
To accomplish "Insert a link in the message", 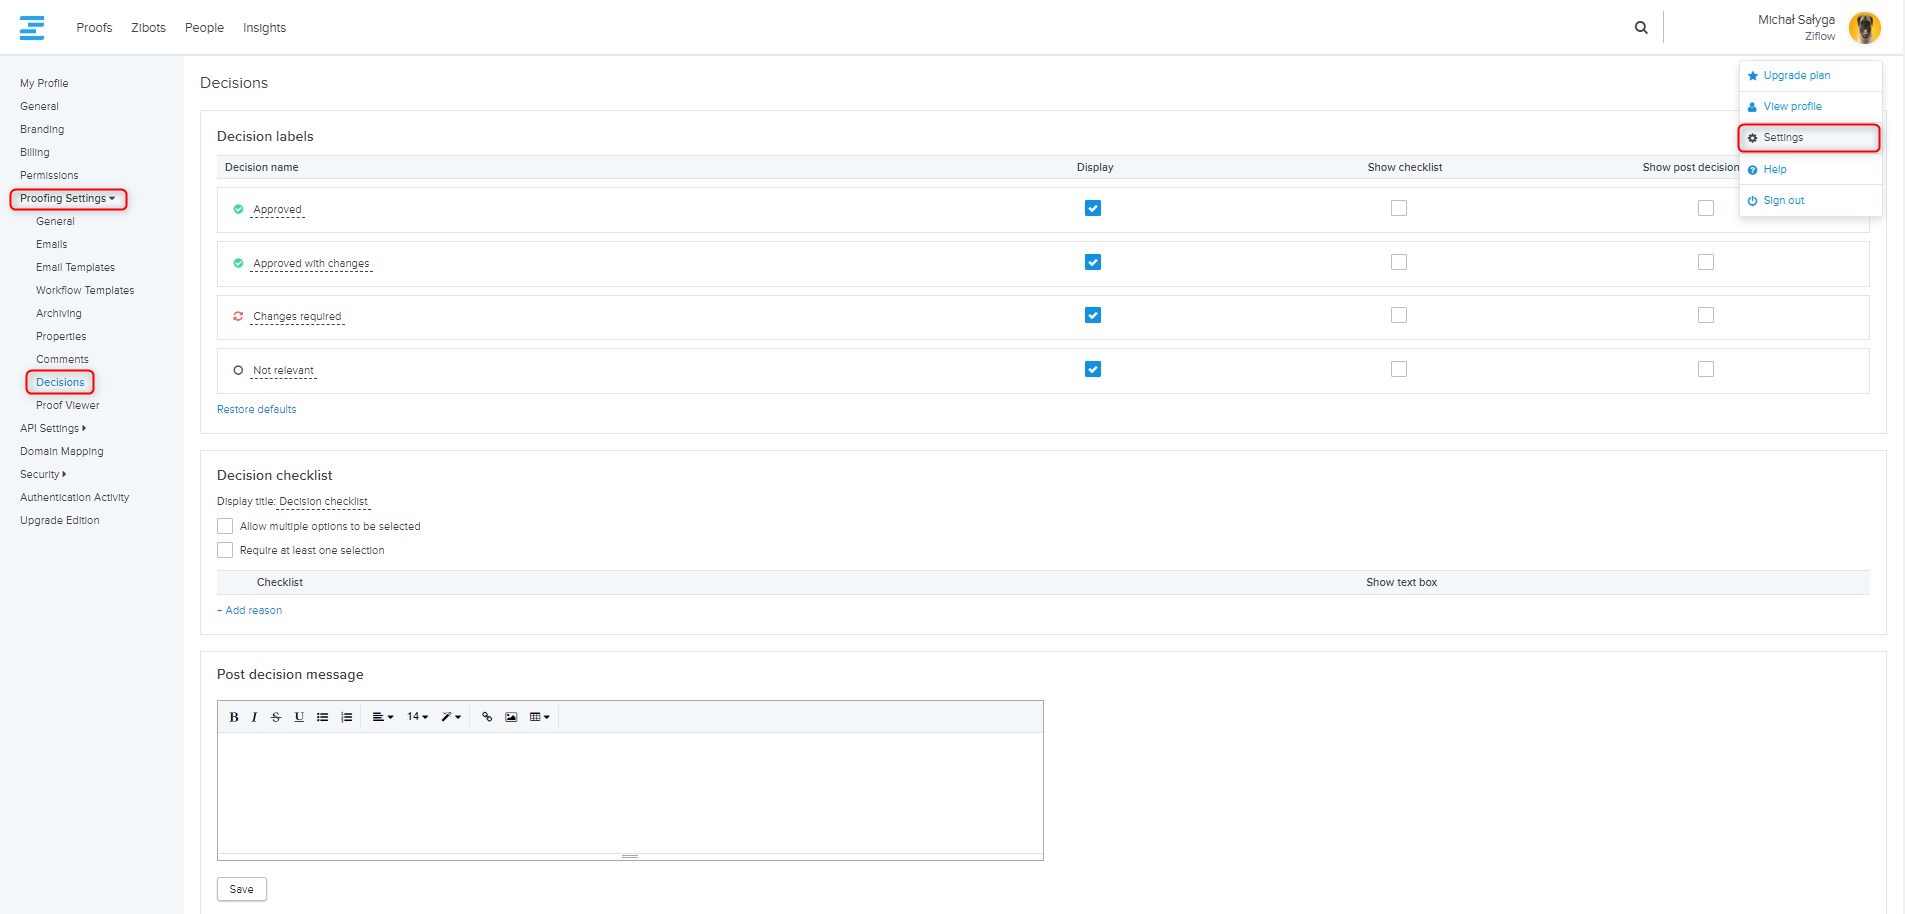I will (x=487, y=717).
